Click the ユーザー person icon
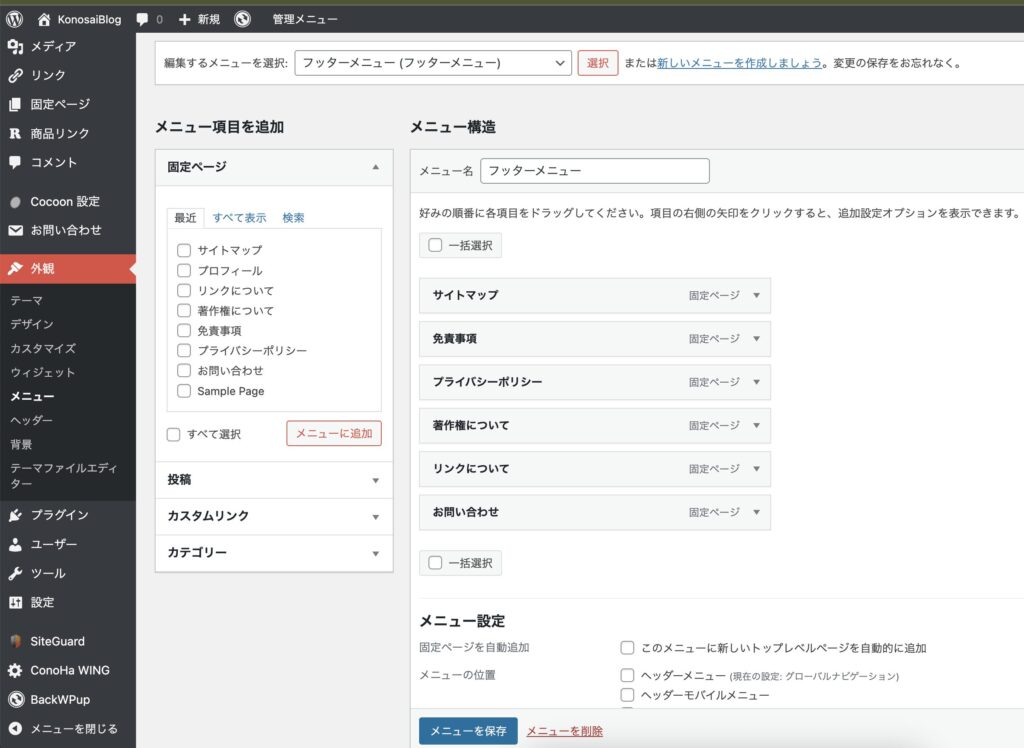Screen dimensions: 1024x748 [15, 544]
